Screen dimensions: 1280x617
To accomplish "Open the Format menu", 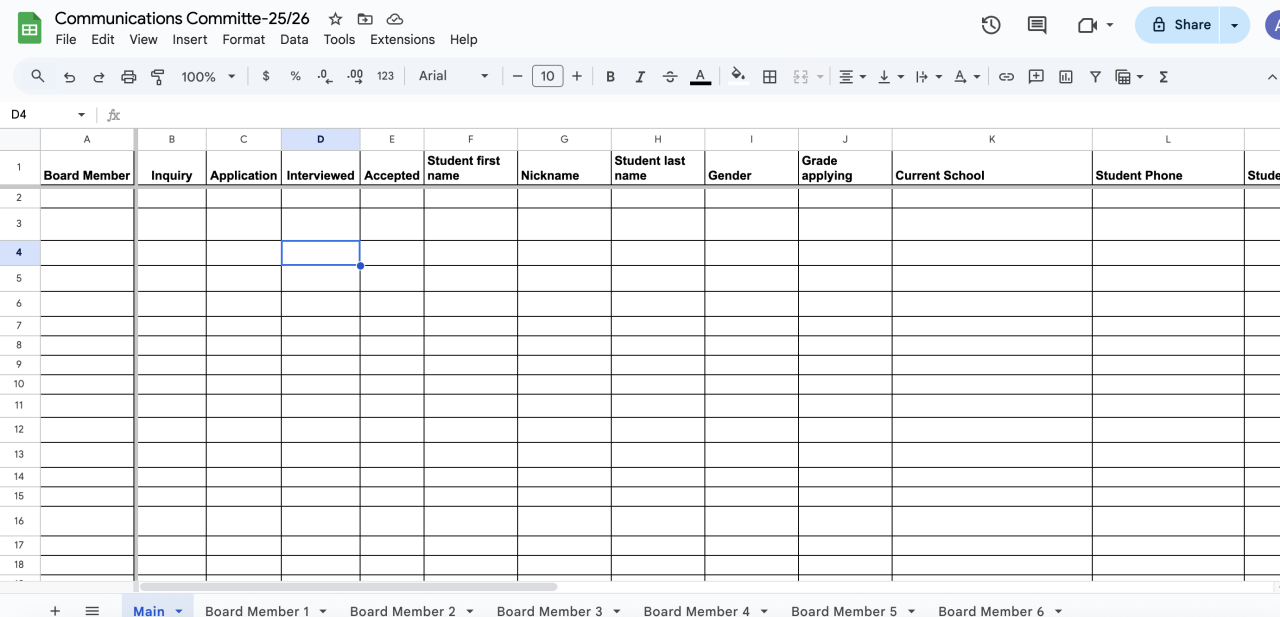I will pyautogui.click(x=244, y=40).
